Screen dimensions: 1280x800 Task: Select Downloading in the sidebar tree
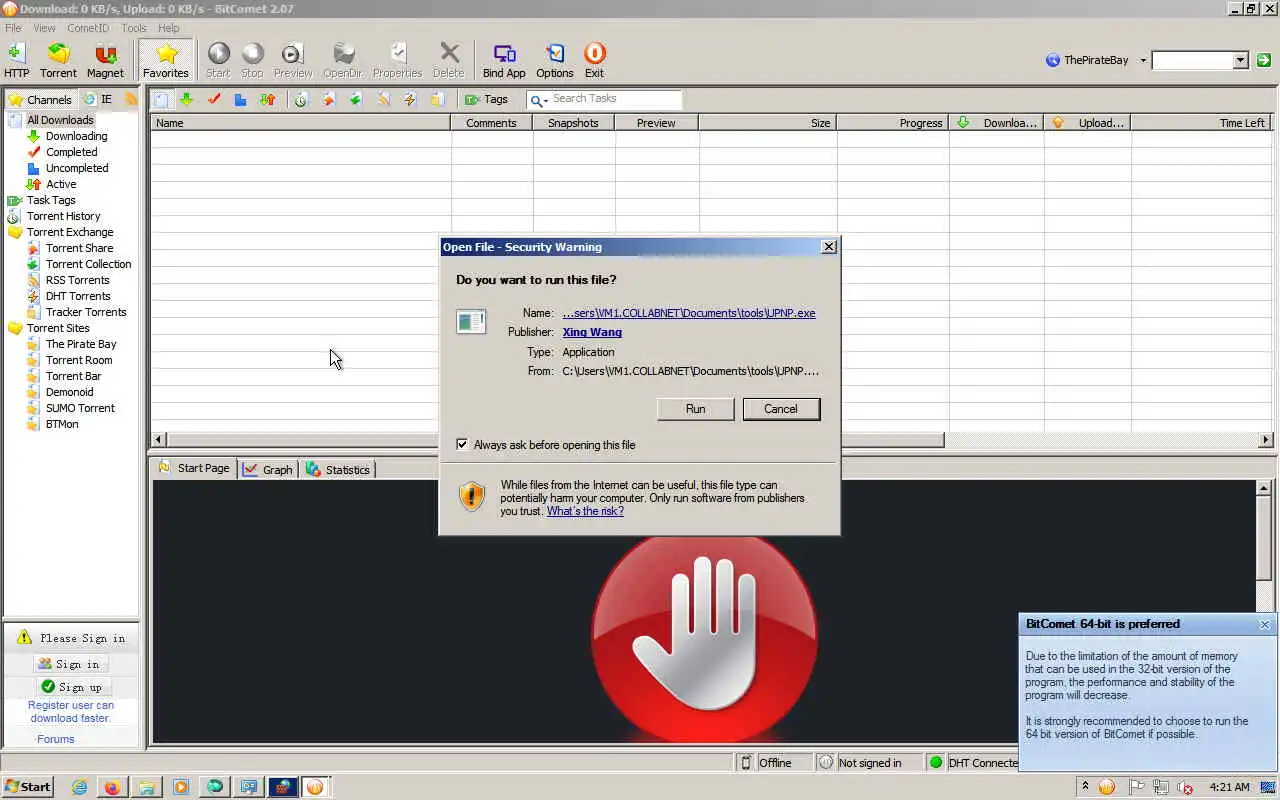coord(76,136)
